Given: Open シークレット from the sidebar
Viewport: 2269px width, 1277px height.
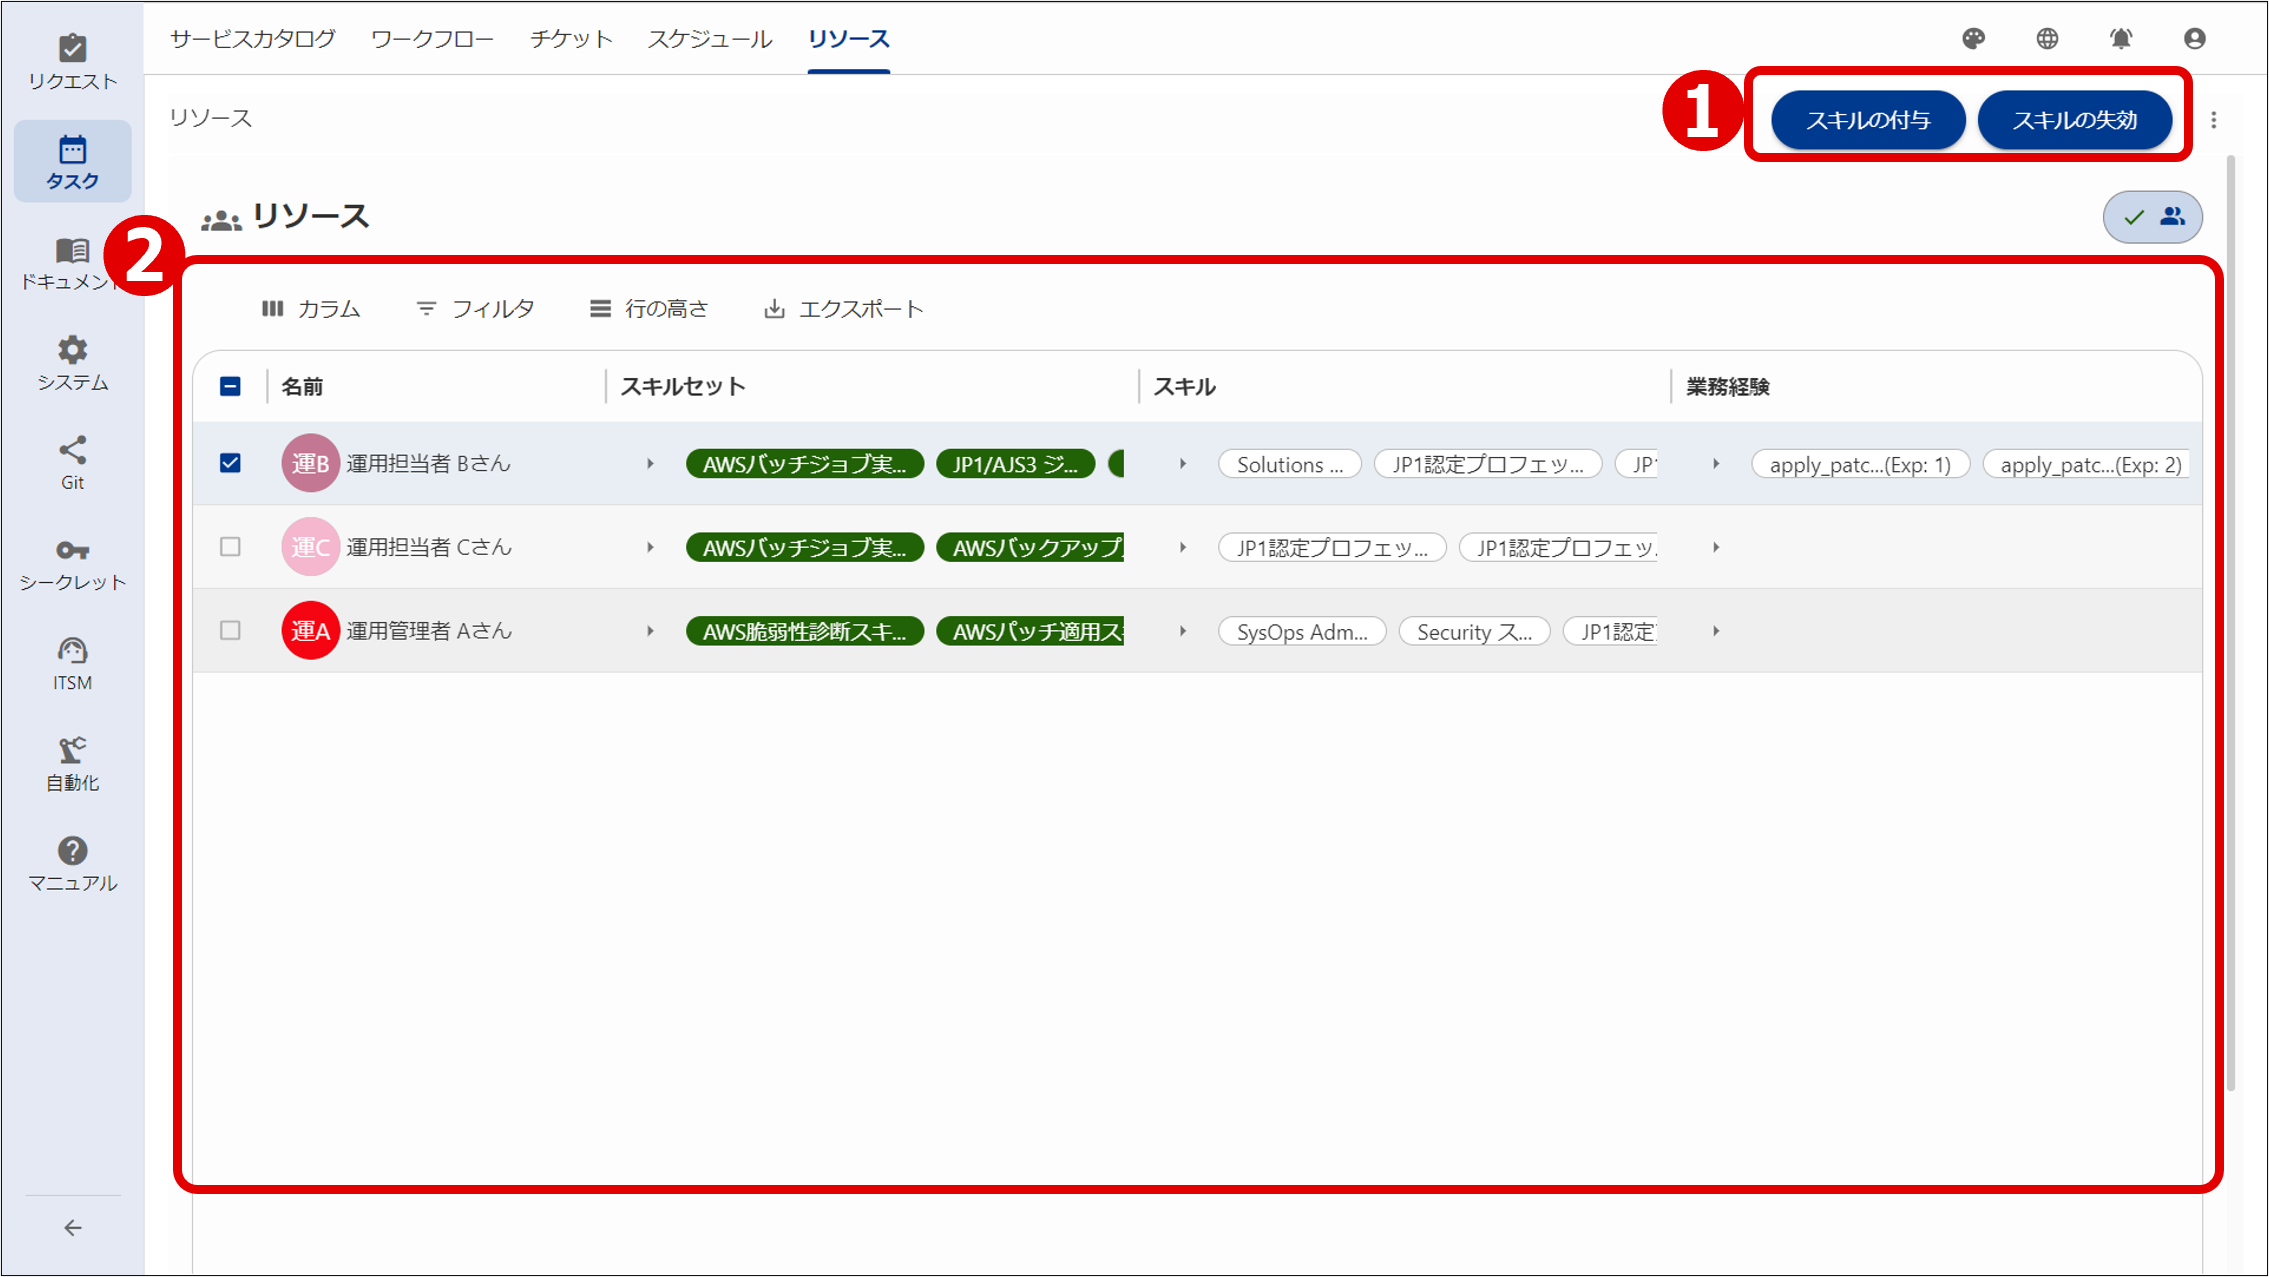Looking at the screenshot, I should point(72,562).
